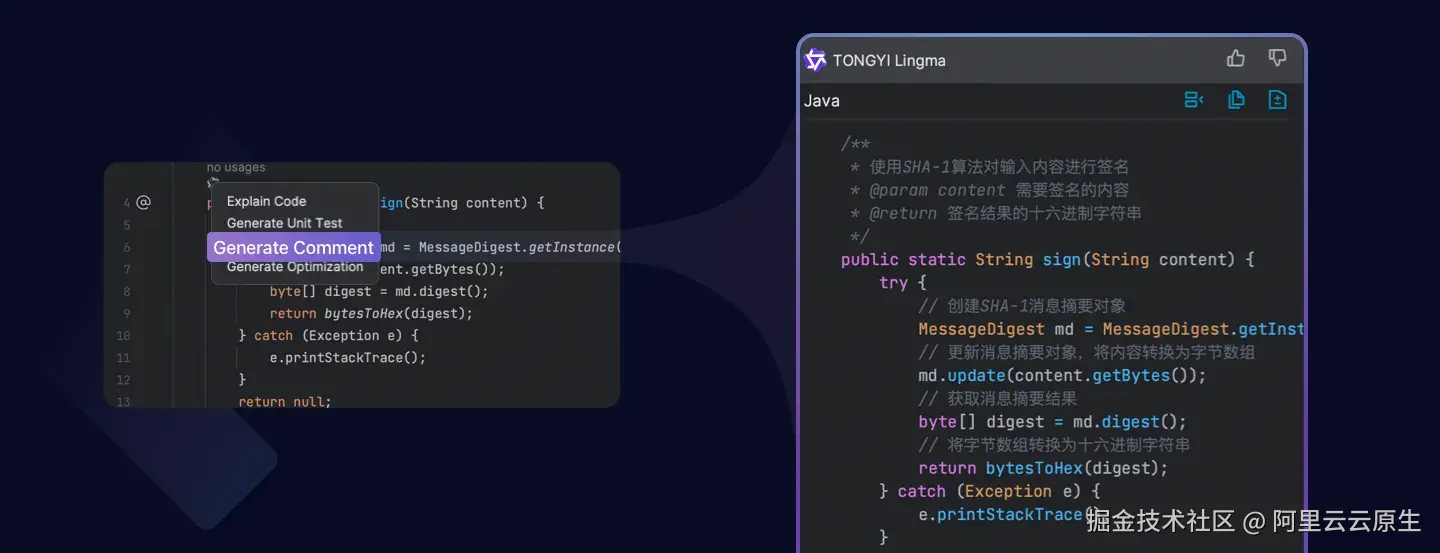Click 'byte[] digest = md.digest();' in Lingma panel
Screen dimensions: 1440x553
pos(1053,422)
